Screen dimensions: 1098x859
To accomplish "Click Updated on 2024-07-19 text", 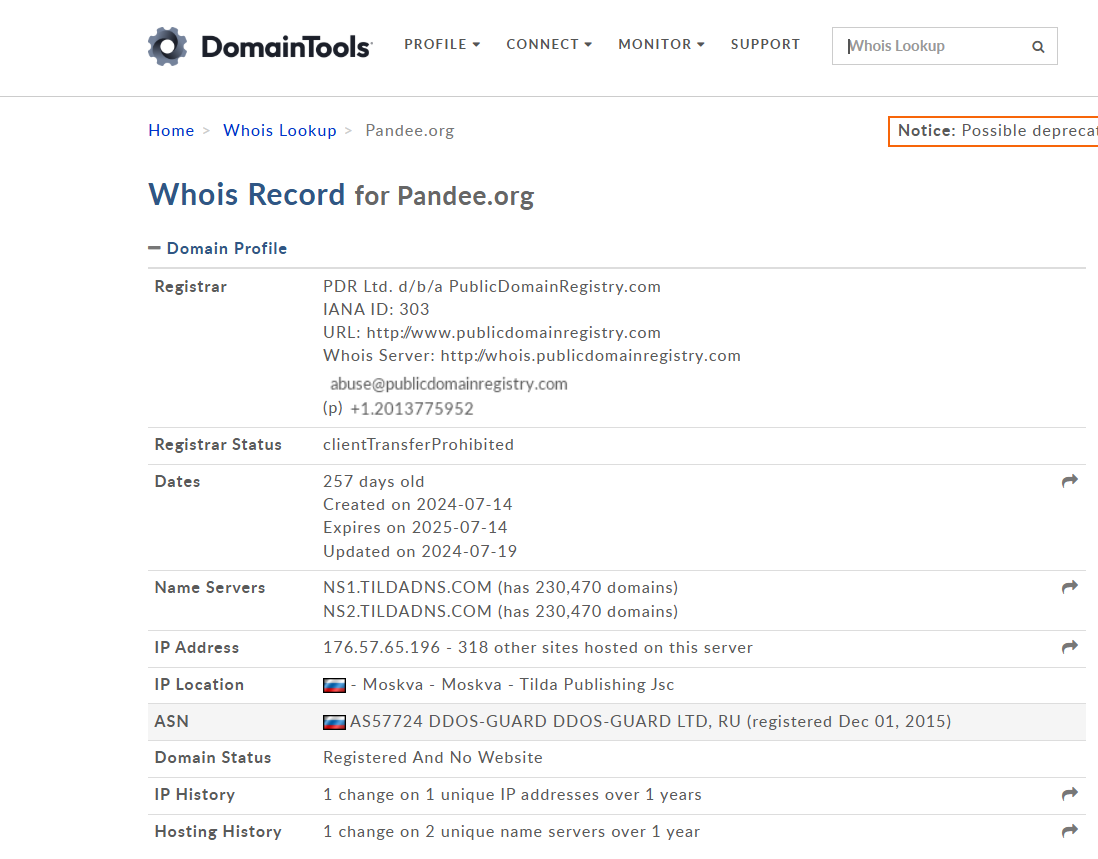I will point(420,552).
